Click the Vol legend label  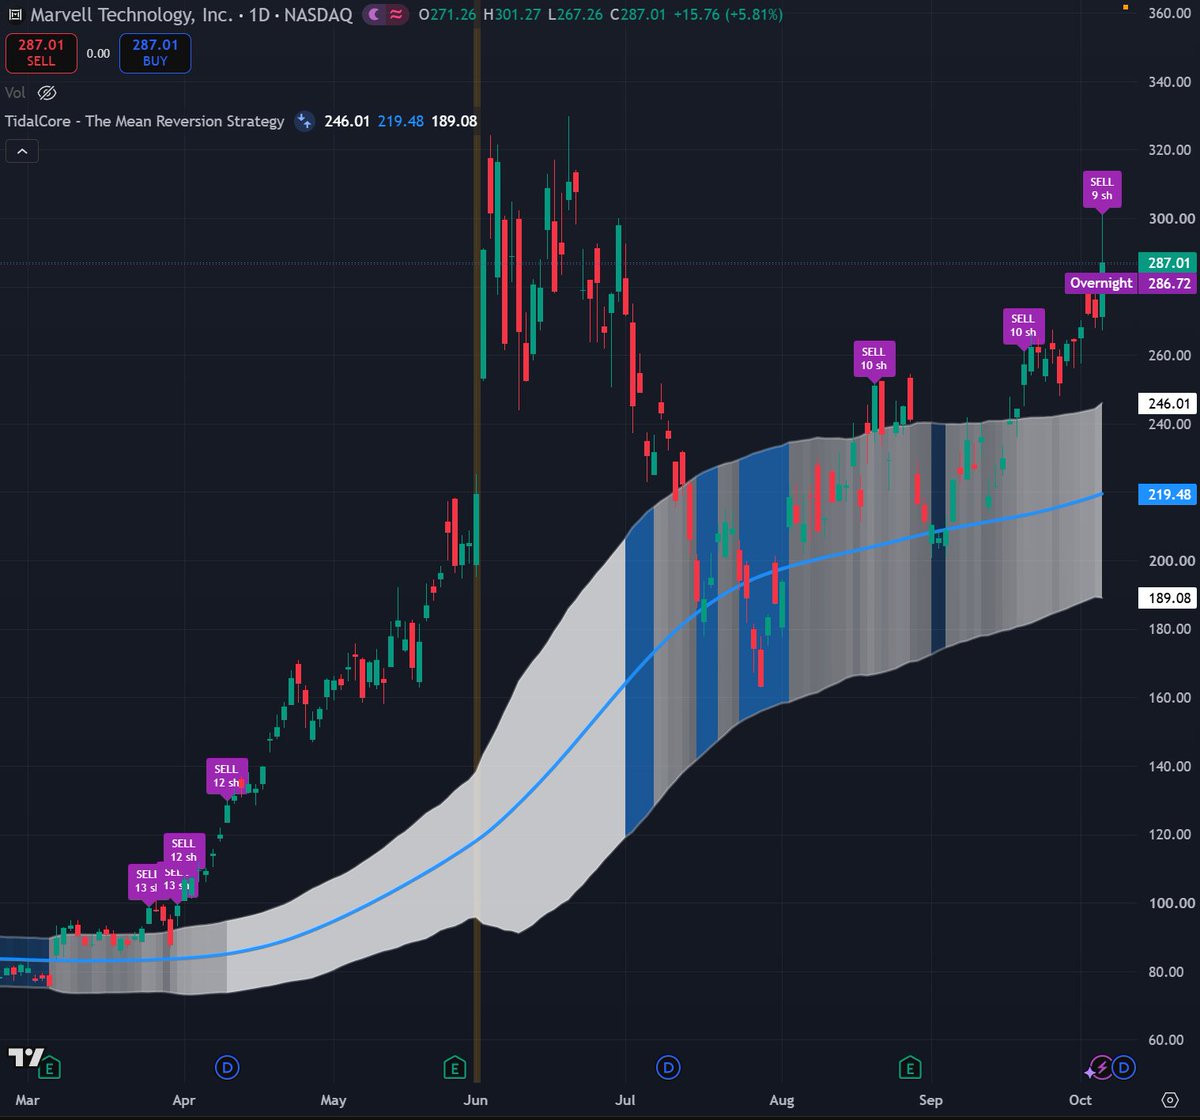click(x=15, y=93)
